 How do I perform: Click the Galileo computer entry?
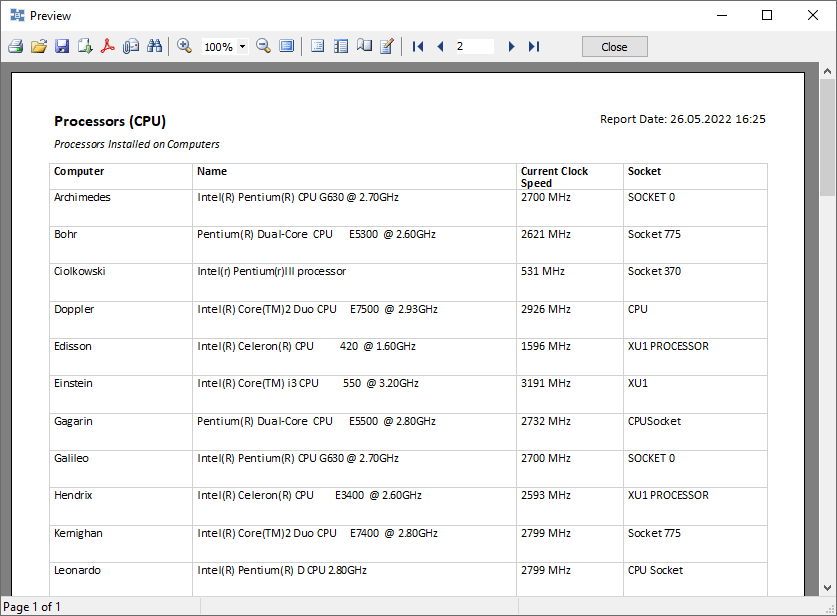click(71, 459)
